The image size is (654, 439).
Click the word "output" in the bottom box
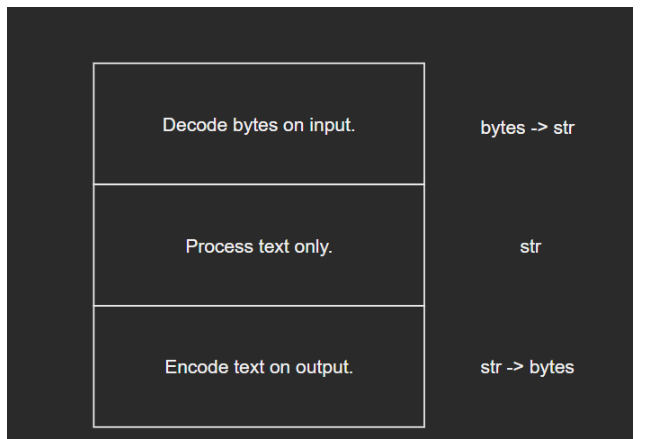329,367
